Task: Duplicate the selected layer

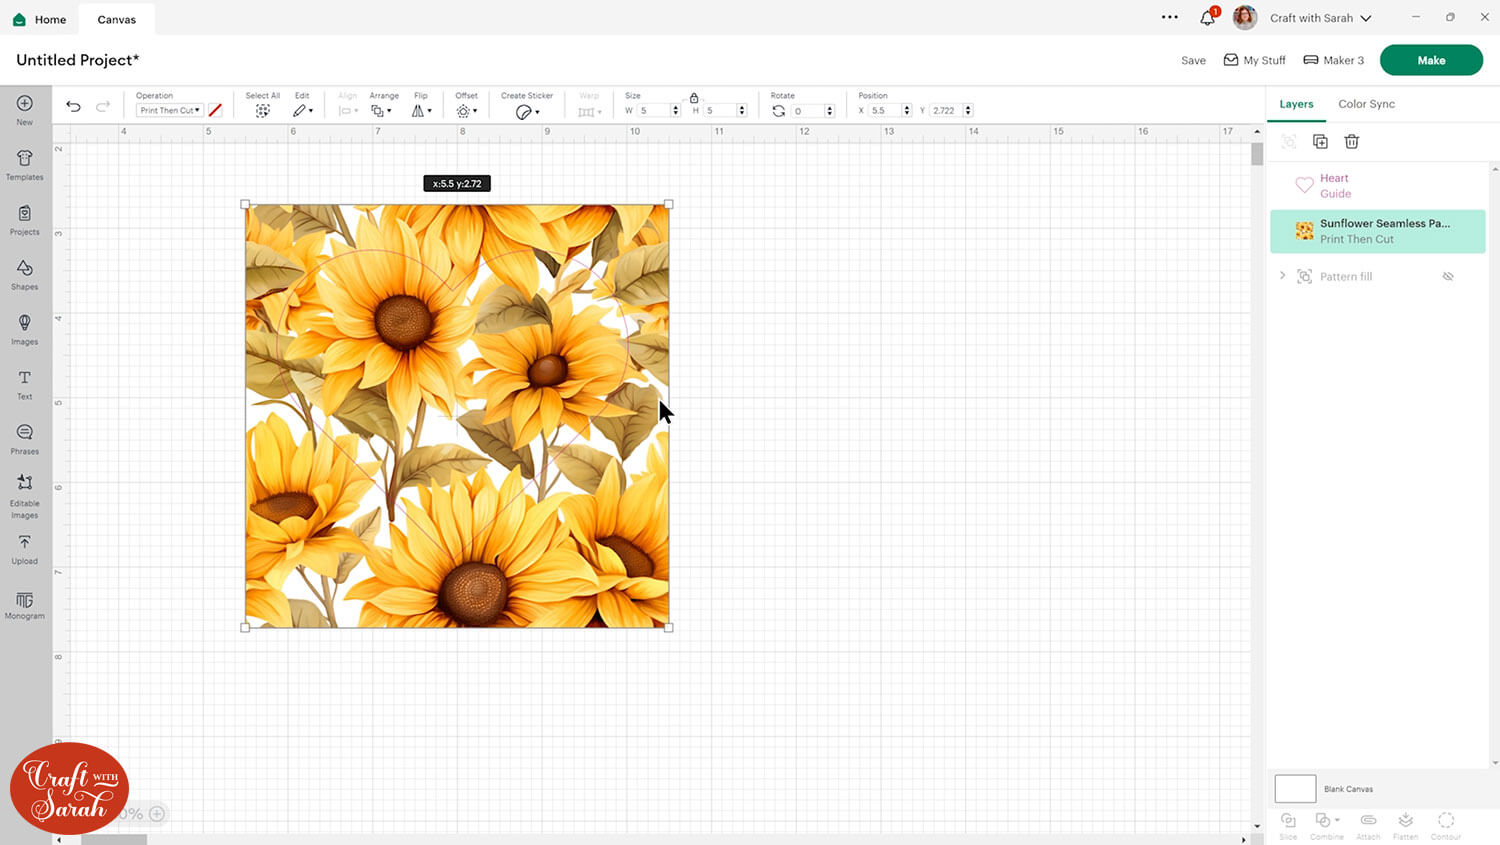Action: click(1320, 142)
